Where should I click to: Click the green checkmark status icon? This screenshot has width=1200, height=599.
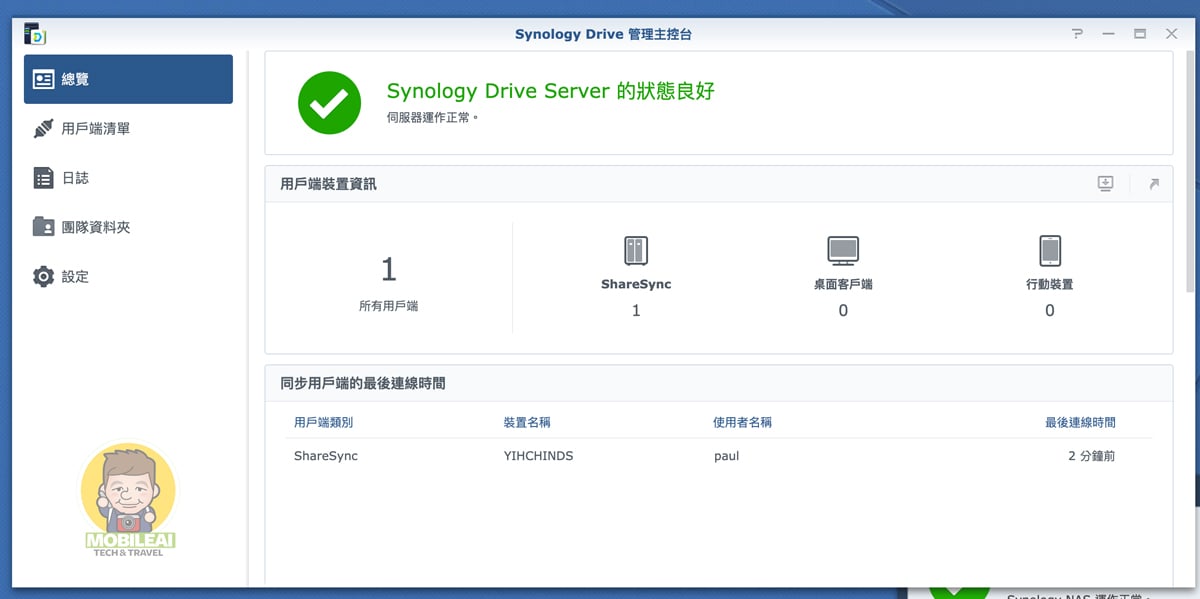(x=329, y=102)
